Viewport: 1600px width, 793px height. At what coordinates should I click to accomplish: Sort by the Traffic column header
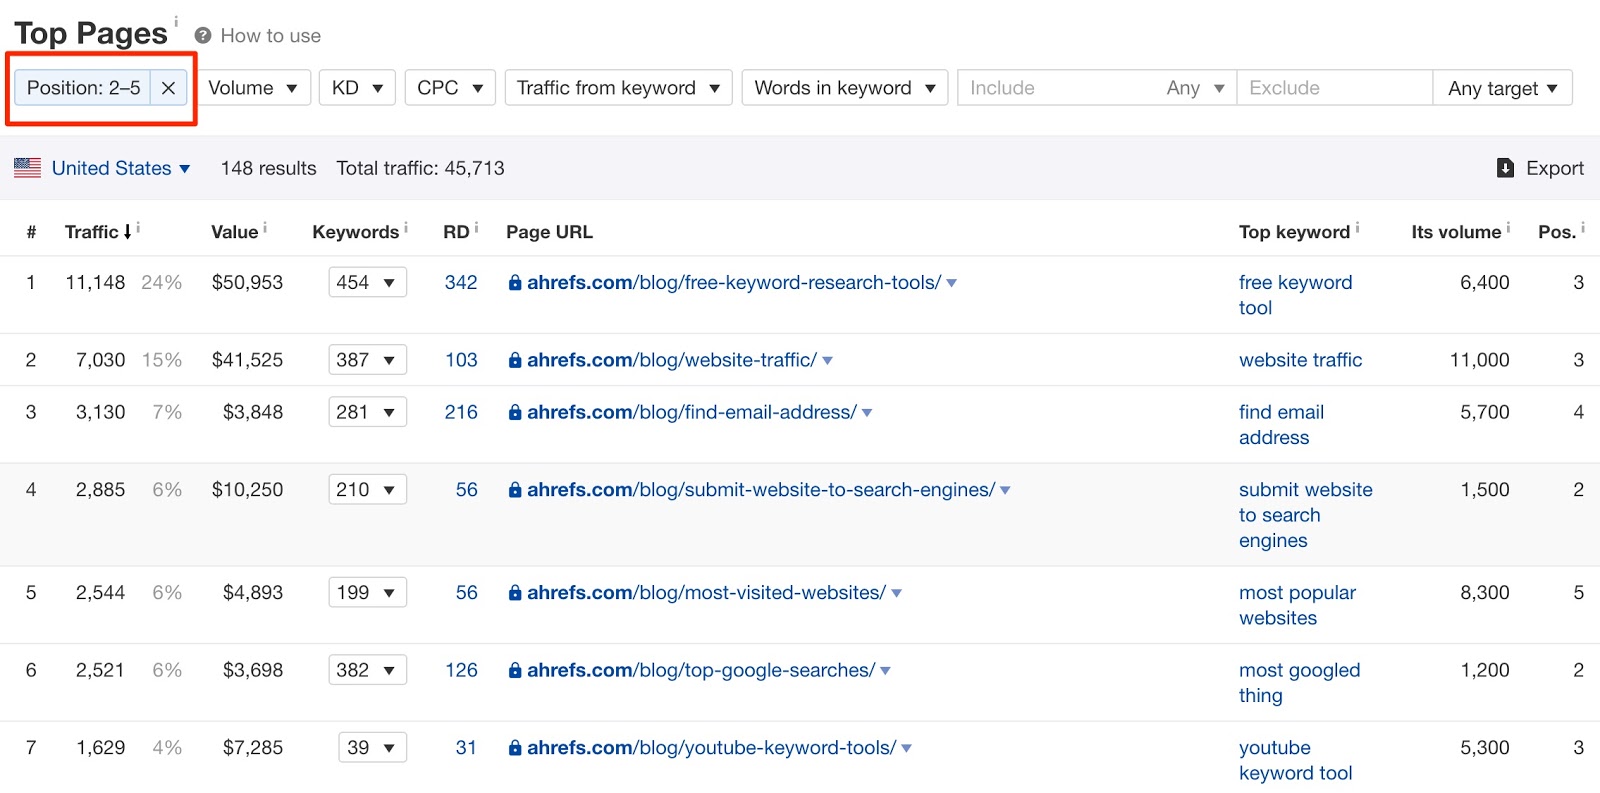(98, 232)
